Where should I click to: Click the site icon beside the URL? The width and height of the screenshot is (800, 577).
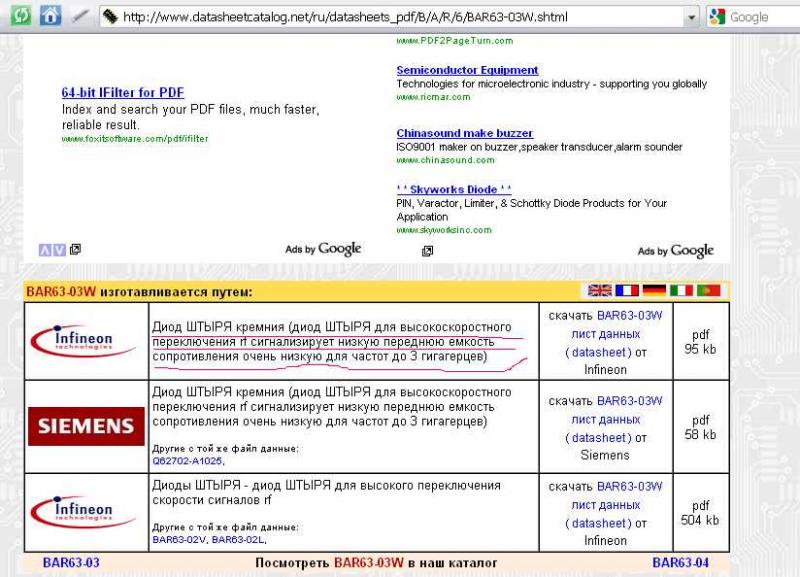coord(110,17)
